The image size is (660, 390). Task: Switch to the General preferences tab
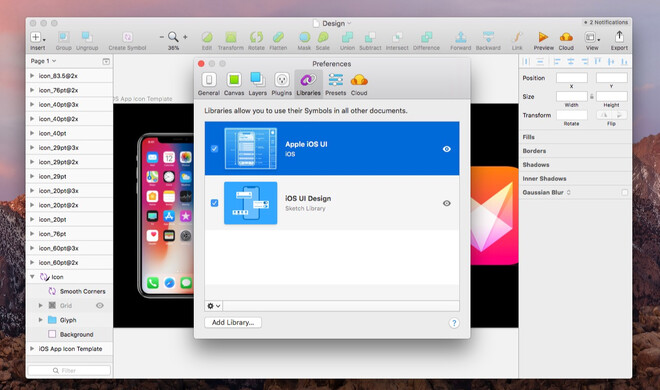(209, 84)
